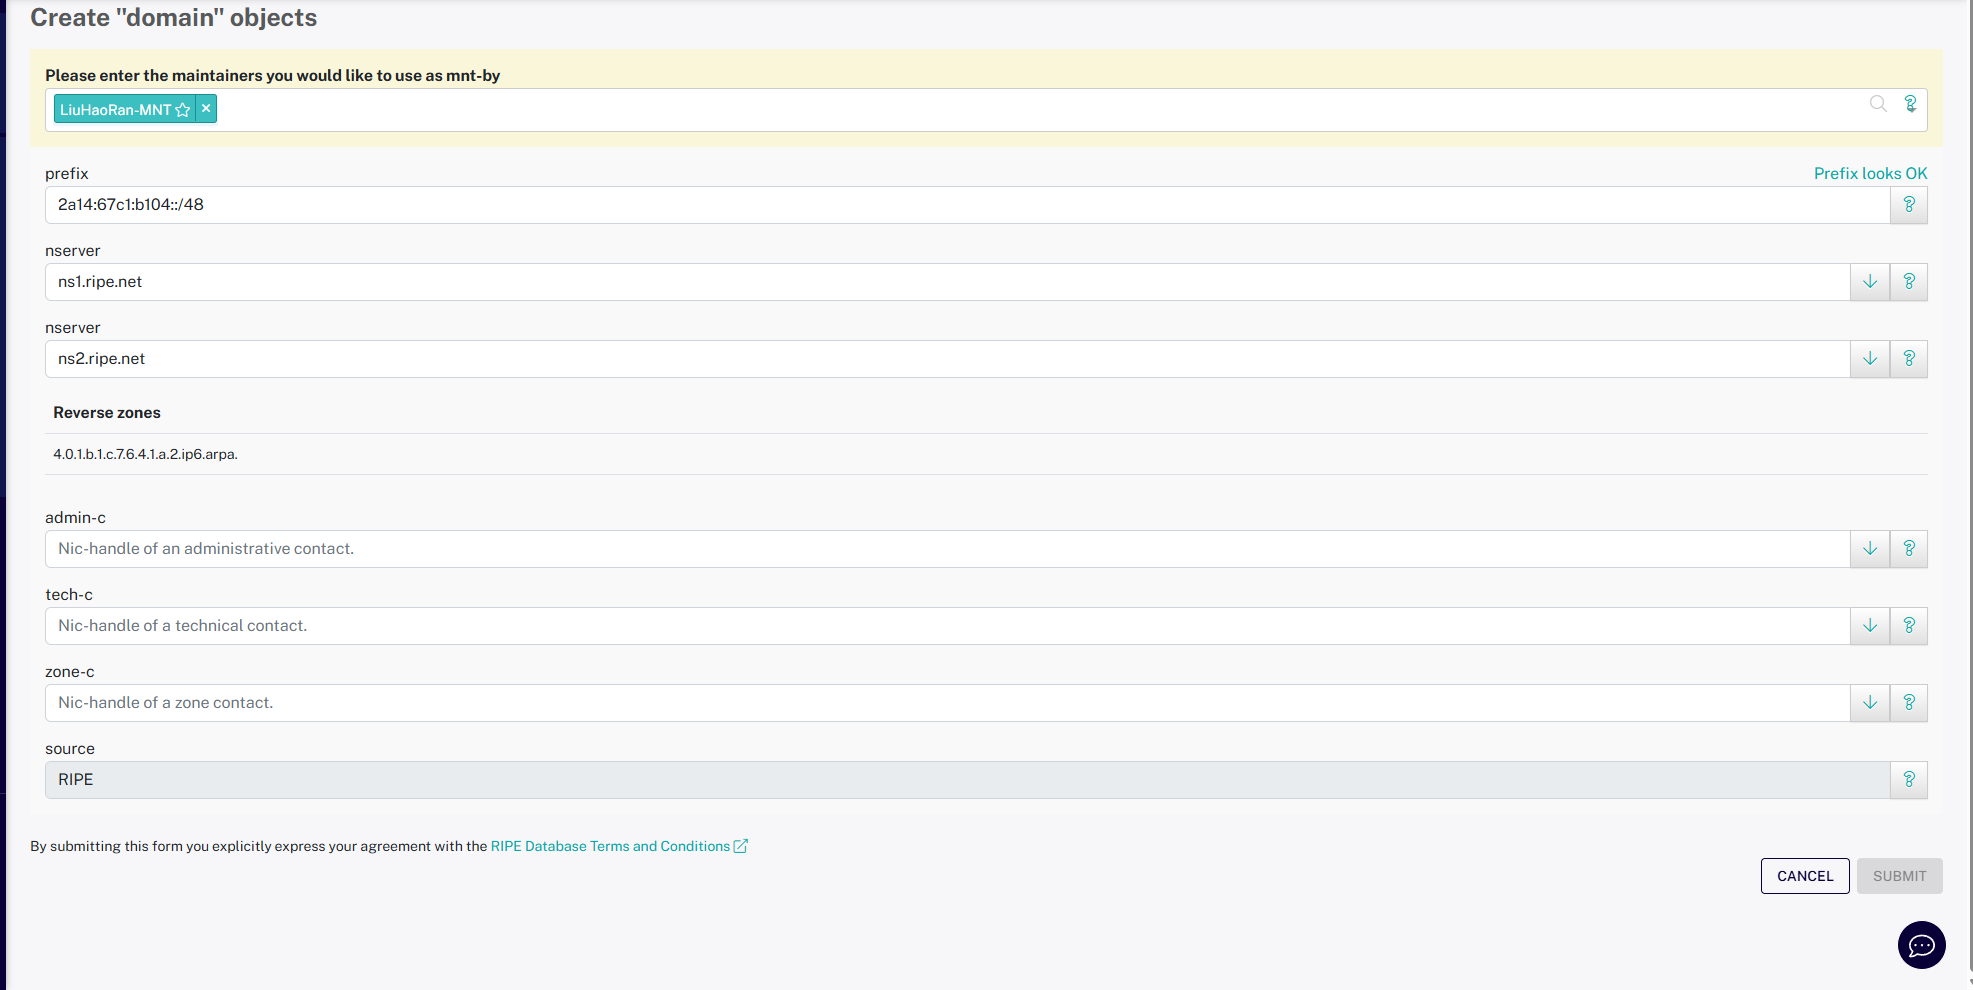Open help for ns2.ripe.net nserver field
Image resolution: width=1973 pixels, height=990 pixels.
pos(1909,359)
